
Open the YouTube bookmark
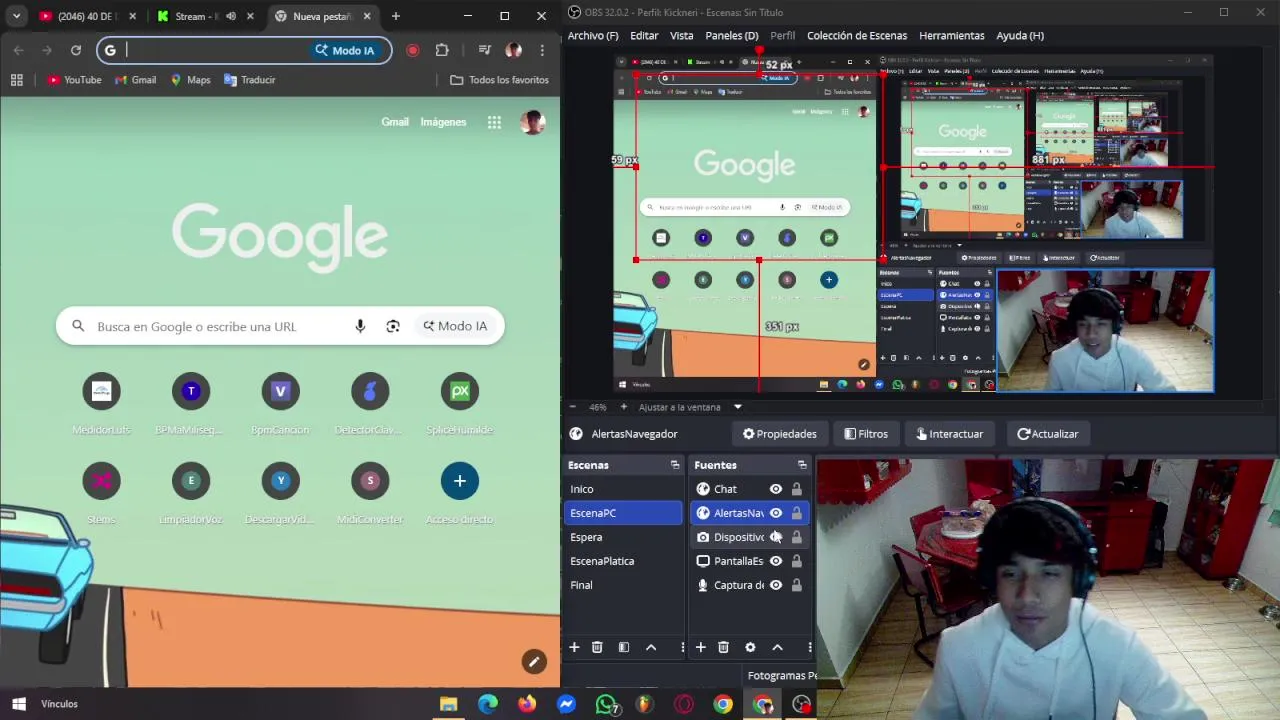click(74, 80)
